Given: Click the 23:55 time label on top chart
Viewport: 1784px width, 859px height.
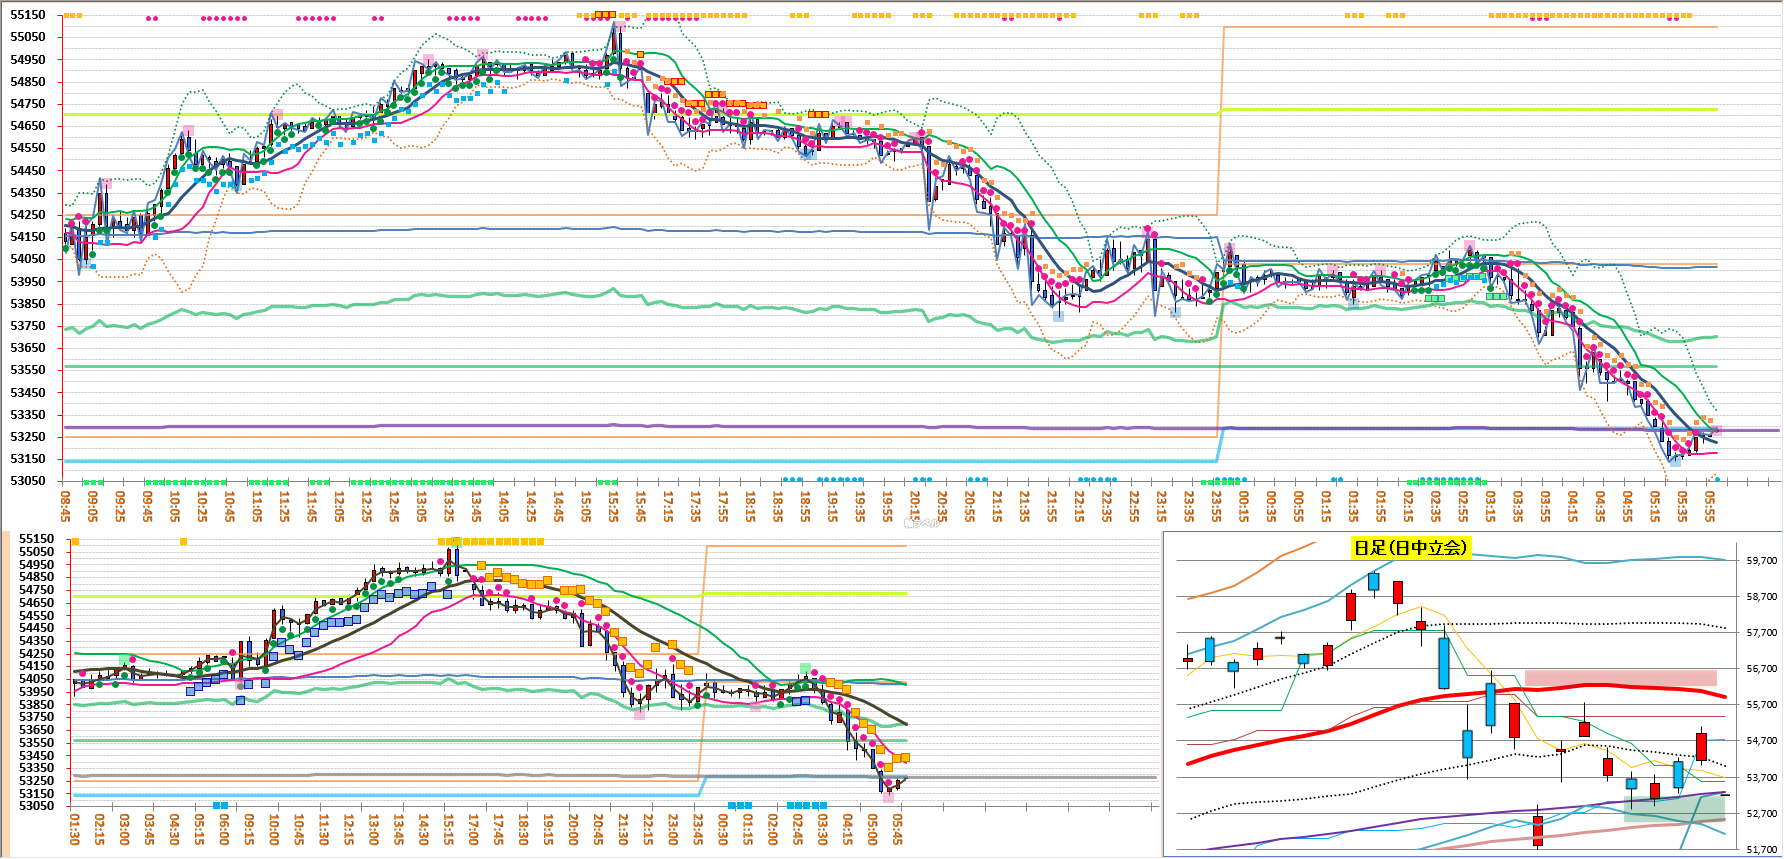Looking at the screenshot, I should coord(1216,505).
